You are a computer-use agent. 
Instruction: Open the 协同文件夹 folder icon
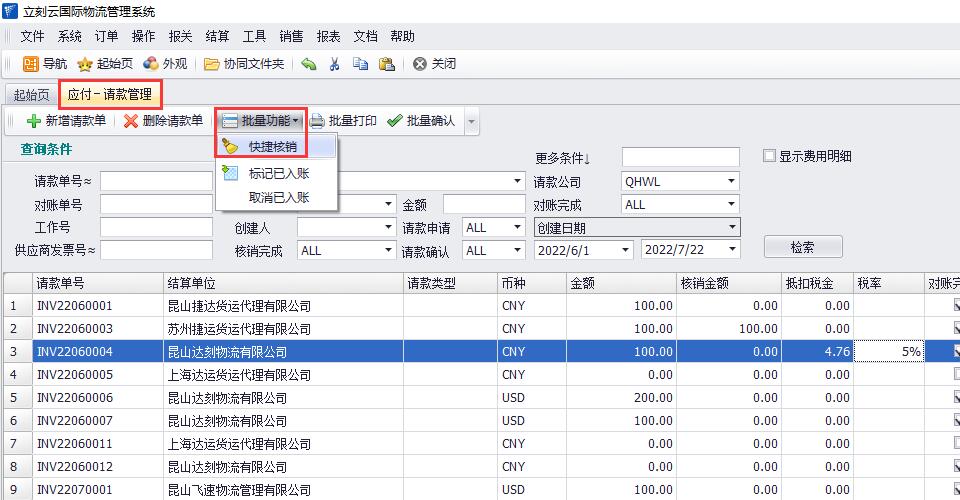(212, 64)
